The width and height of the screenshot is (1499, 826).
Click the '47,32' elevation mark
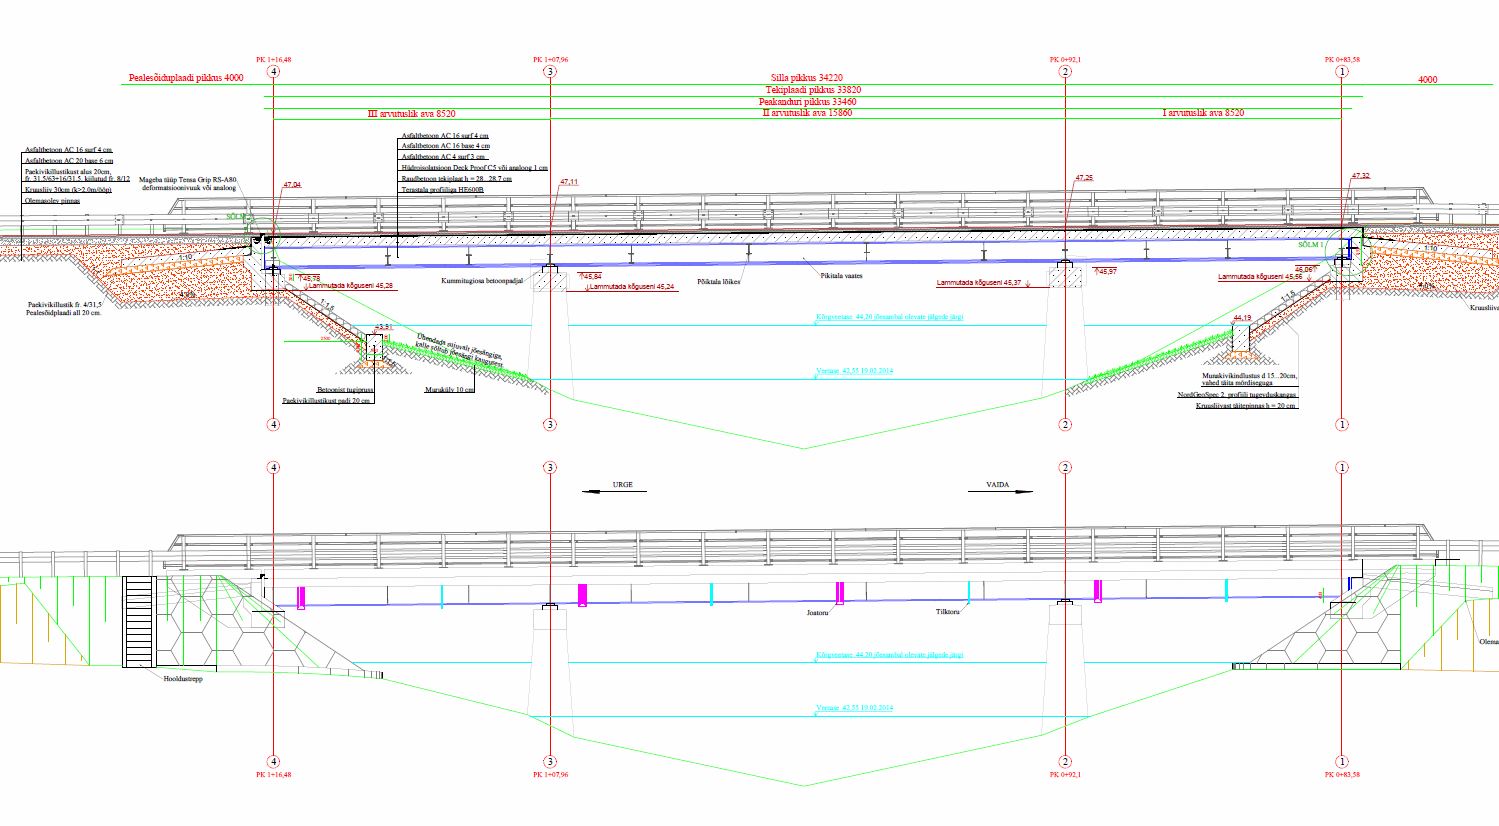pyautogui.click(x=1360, y=176)
